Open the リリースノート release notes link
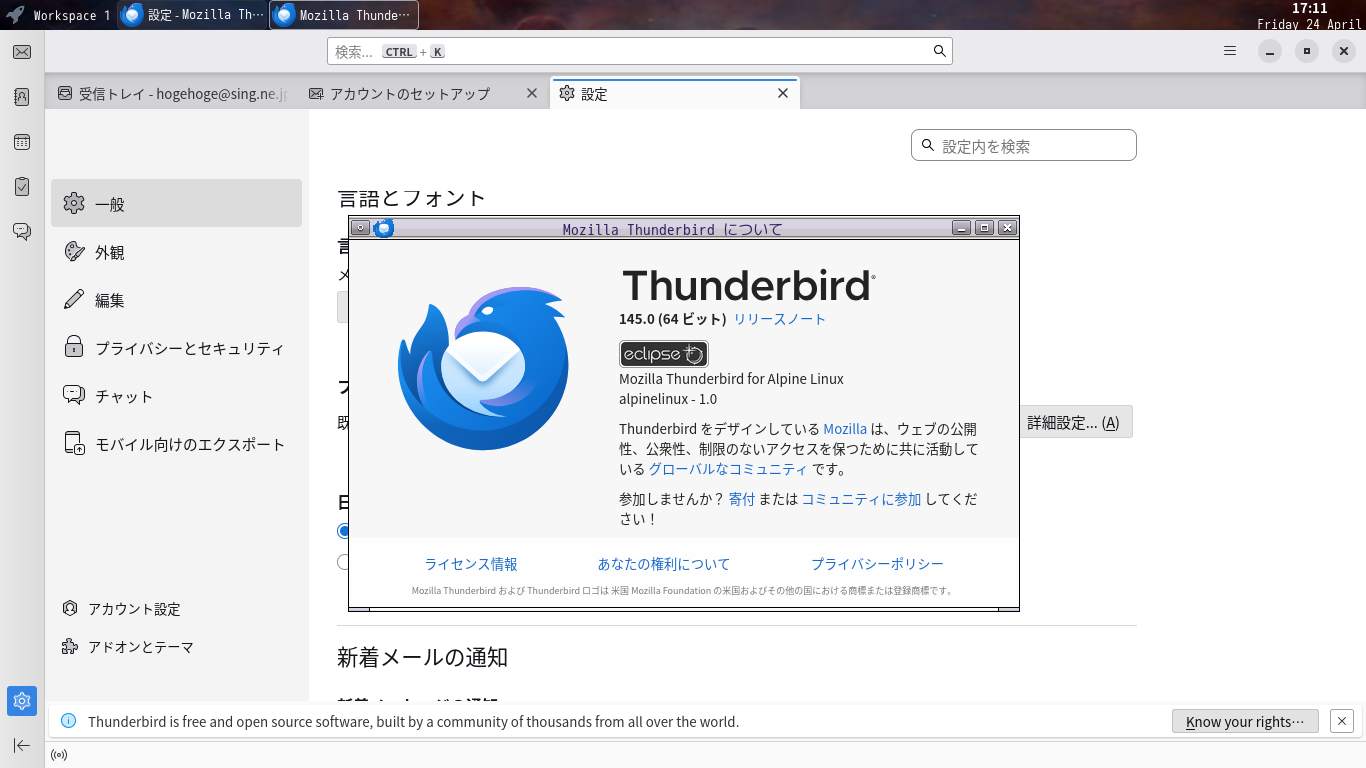The image size is (1366, 768). click(x=780, y=319)
